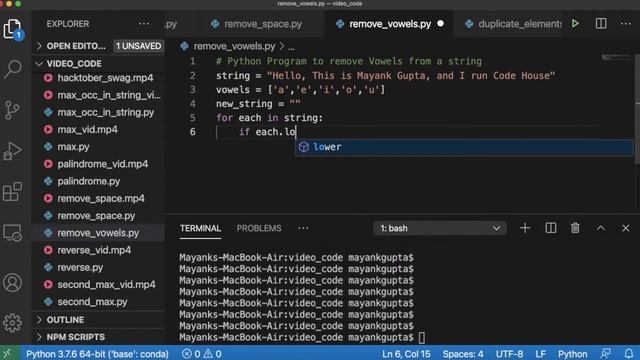Viewport: 640px width, 360px height.
Task: Open palindrome.py file
Action: click(98, 181)
